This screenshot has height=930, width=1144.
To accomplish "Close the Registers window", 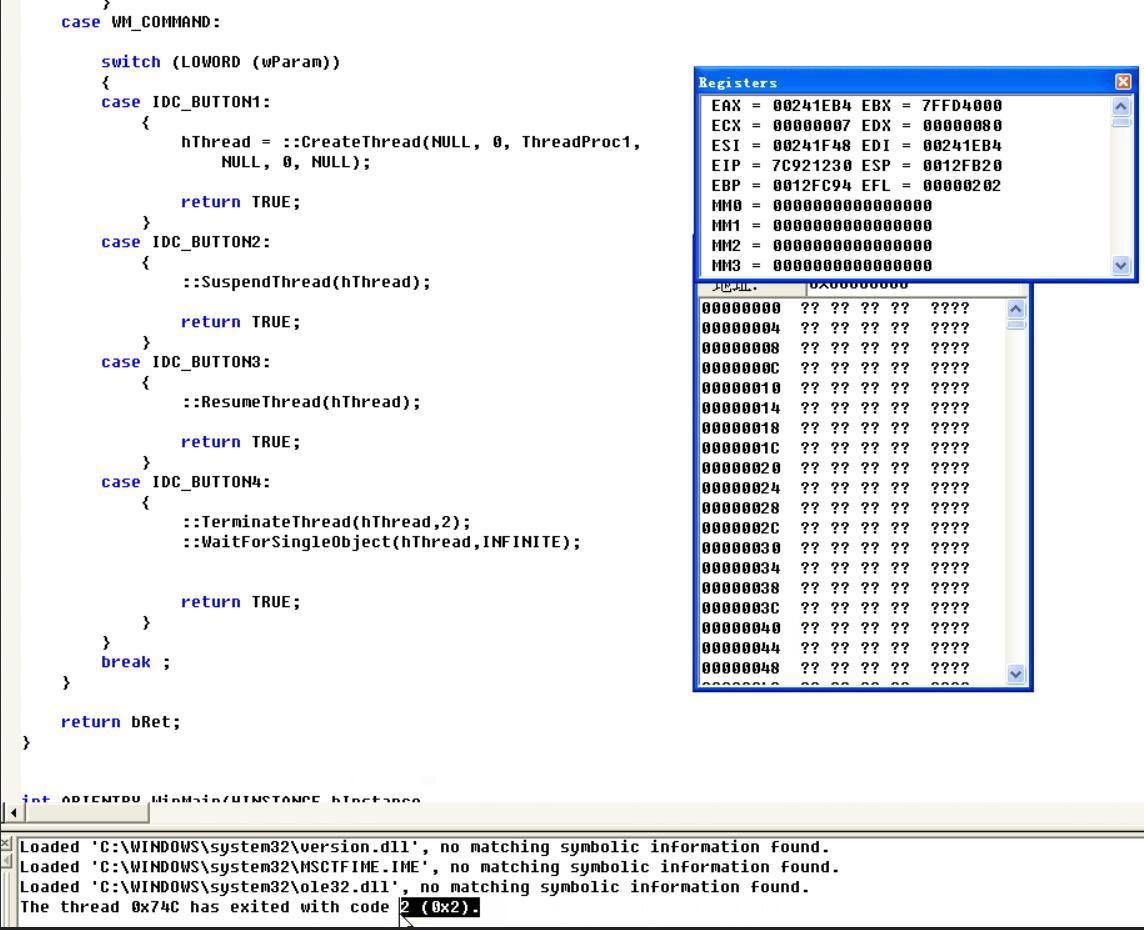I will tap(1123, 82).
